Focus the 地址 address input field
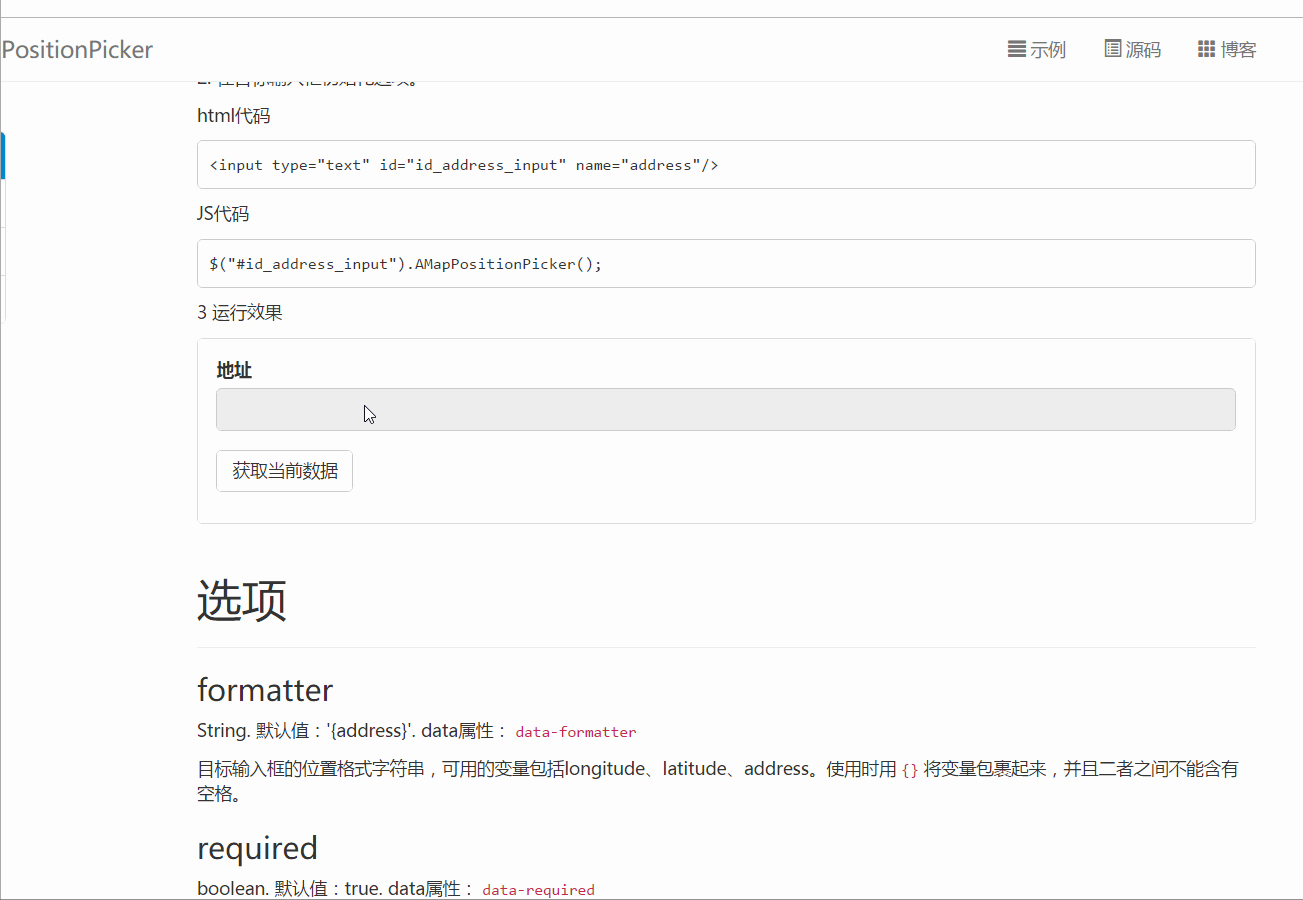Screen dimensions: 1303x900 (725, 410)
